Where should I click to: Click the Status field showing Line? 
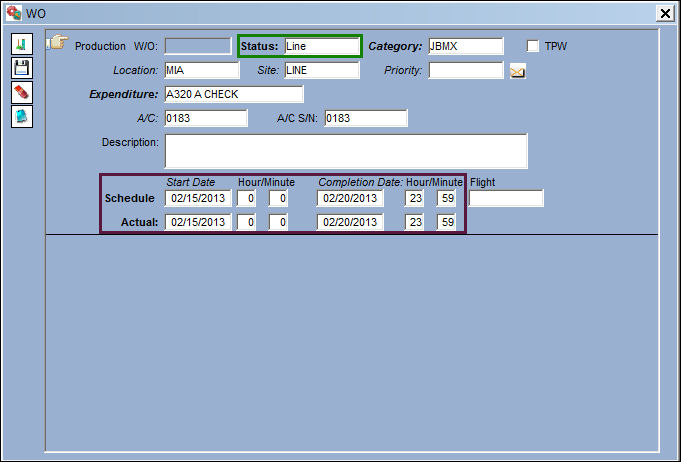click(x=322, y=46)
